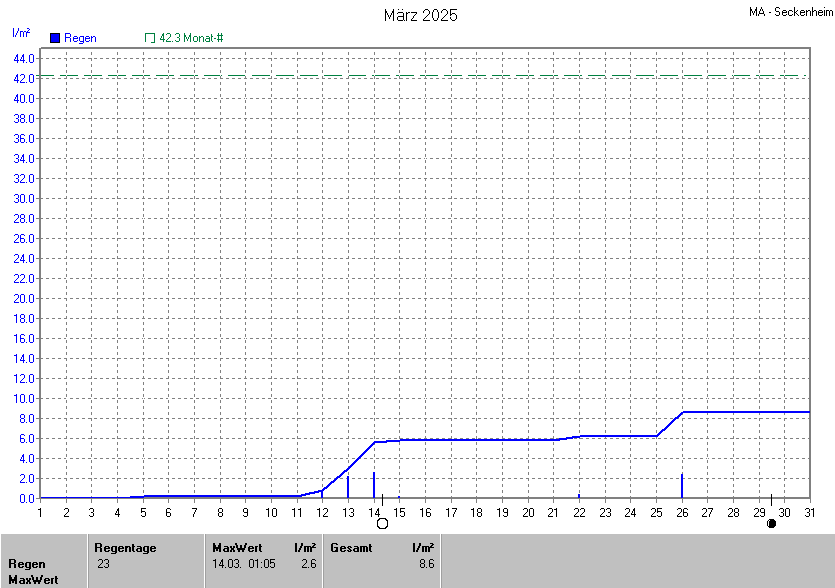
Task: Click the März 2025 chart title
Action: tap(421, 15)
